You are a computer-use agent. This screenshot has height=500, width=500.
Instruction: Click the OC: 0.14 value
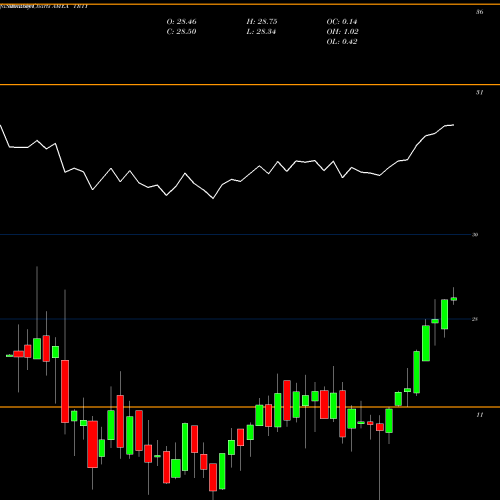pos(342,22)
